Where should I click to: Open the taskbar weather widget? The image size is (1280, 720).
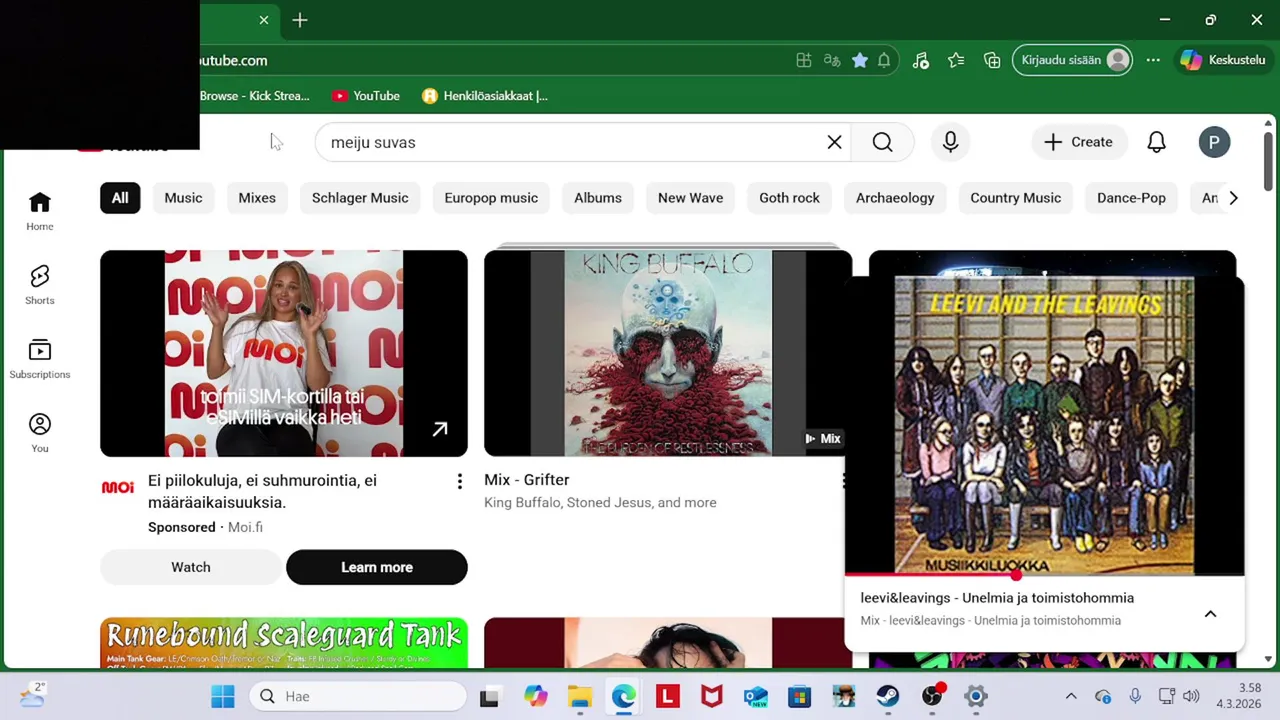32,695
